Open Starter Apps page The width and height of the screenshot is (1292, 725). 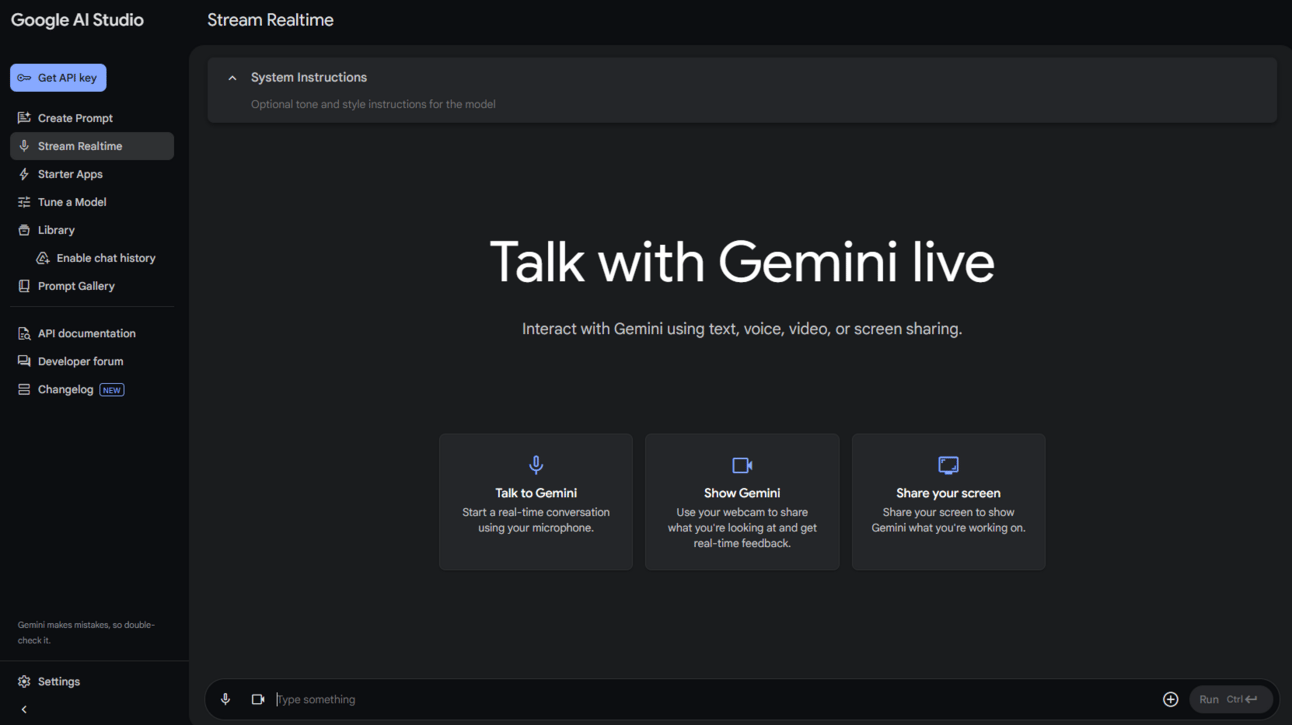point(70,174)
